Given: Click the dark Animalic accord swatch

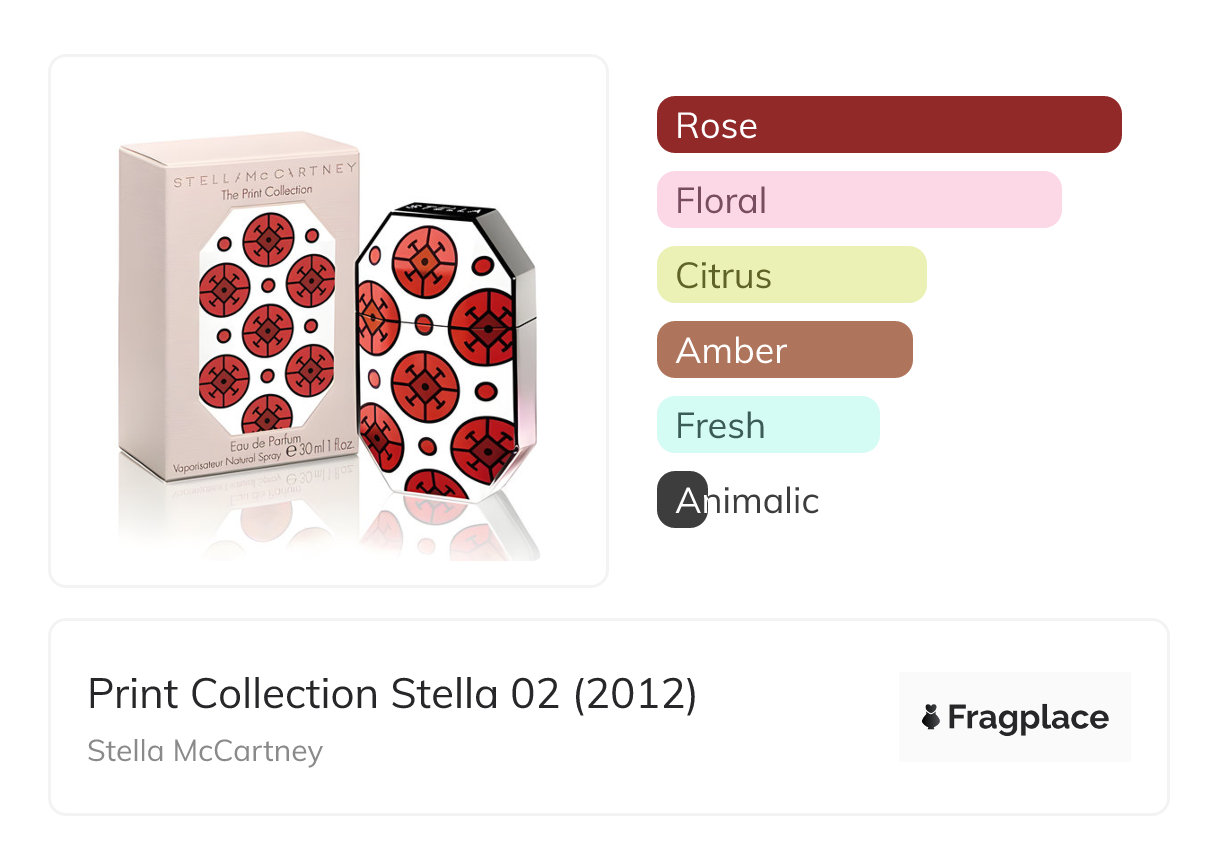Looking at the screenshot, I should coord(682,499).
